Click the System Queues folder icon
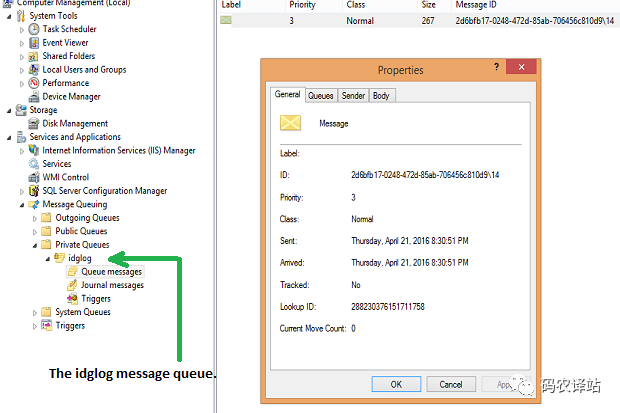620x413 pixels. click(46, 312)
